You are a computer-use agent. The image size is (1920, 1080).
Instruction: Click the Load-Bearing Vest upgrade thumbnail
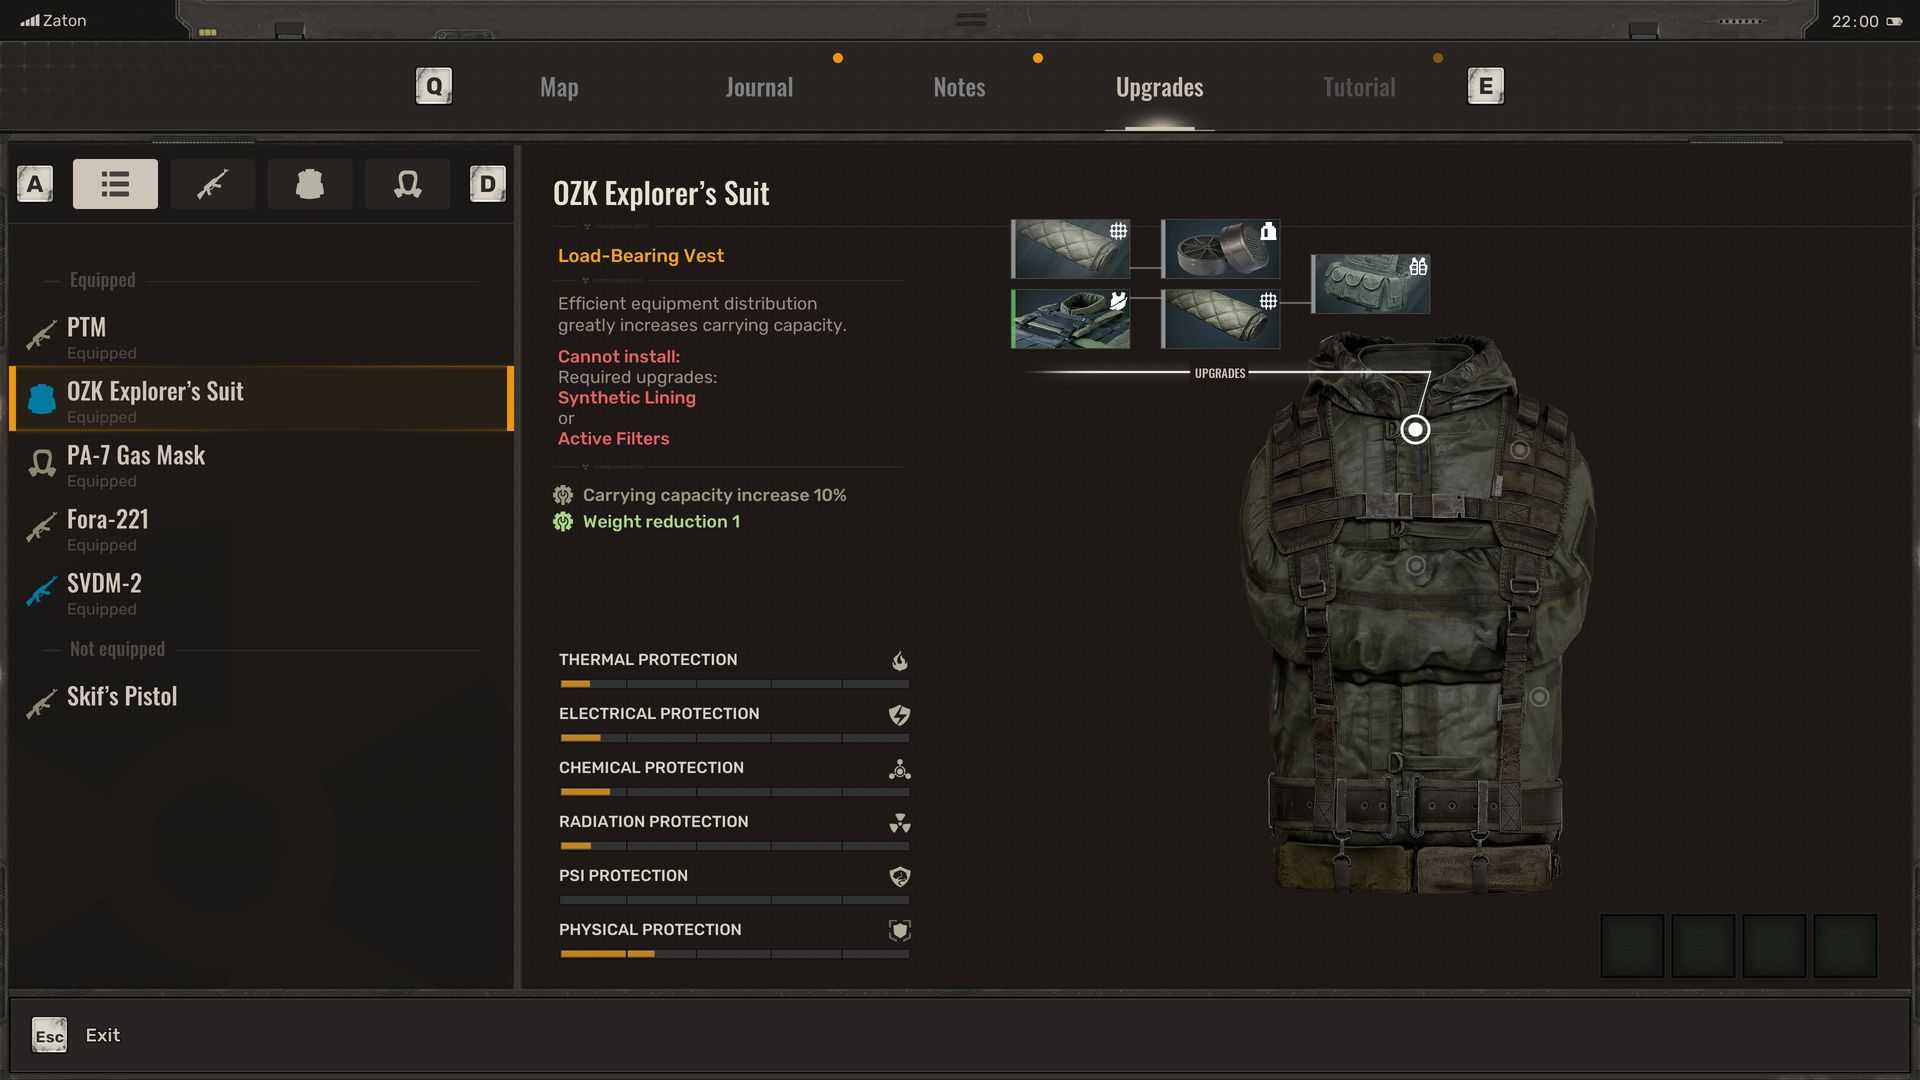pyautogui.click(x=1370, y=284)
